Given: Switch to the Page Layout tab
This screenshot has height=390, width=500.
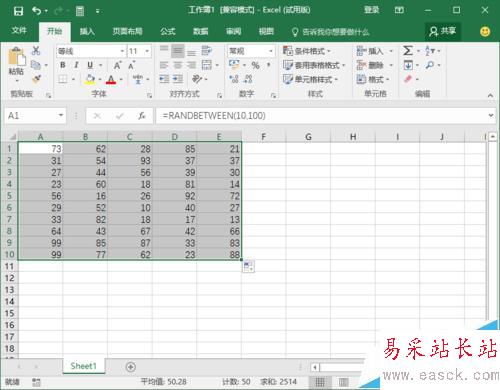Looking at the screenshot, I should (x=127, y=31).
